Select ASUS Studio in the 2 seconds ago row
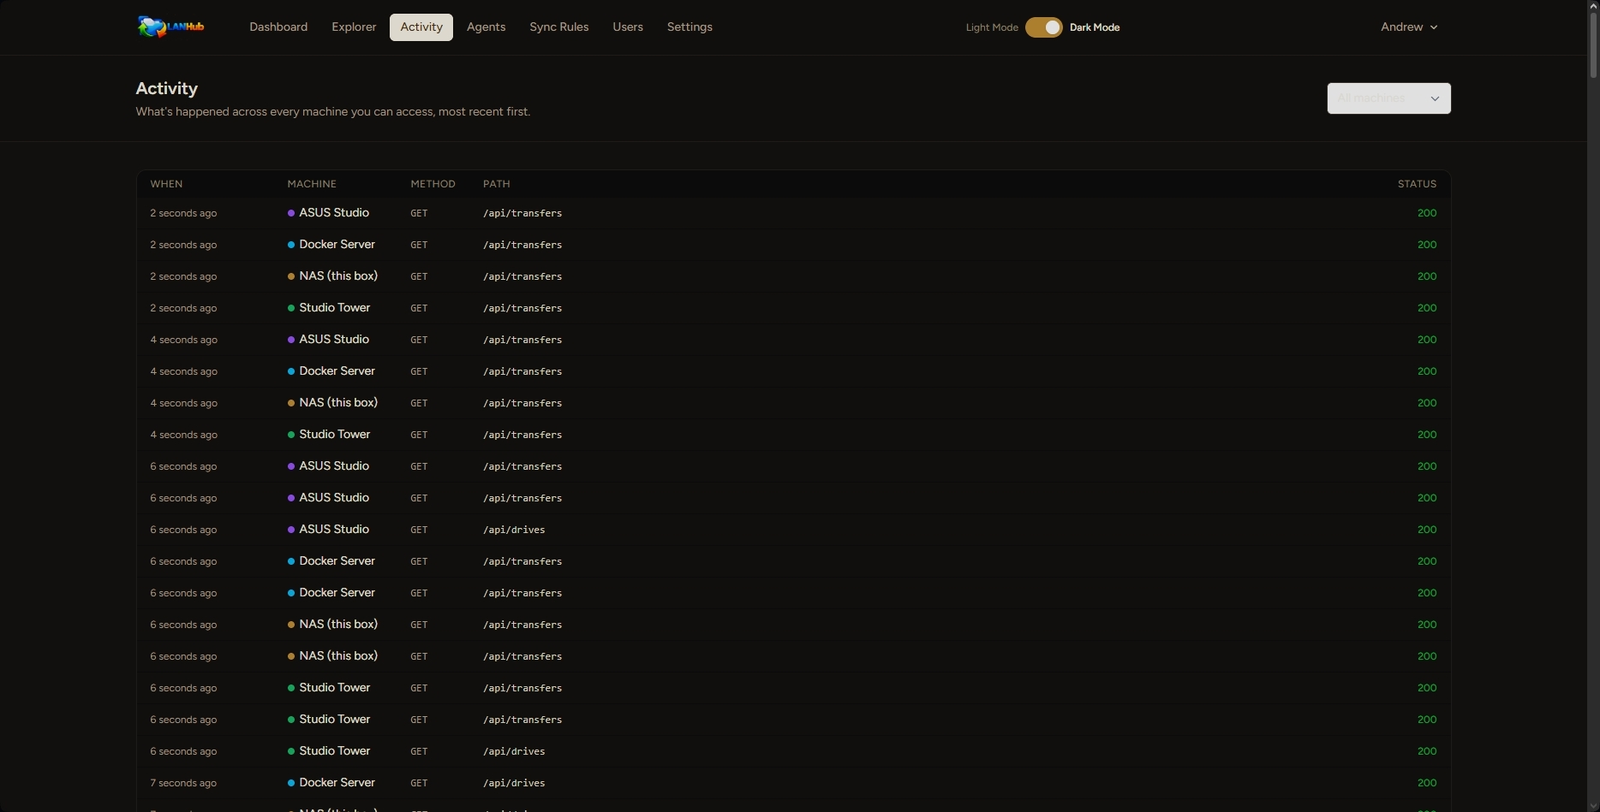The image size is (1600, 812). [334, 213]
